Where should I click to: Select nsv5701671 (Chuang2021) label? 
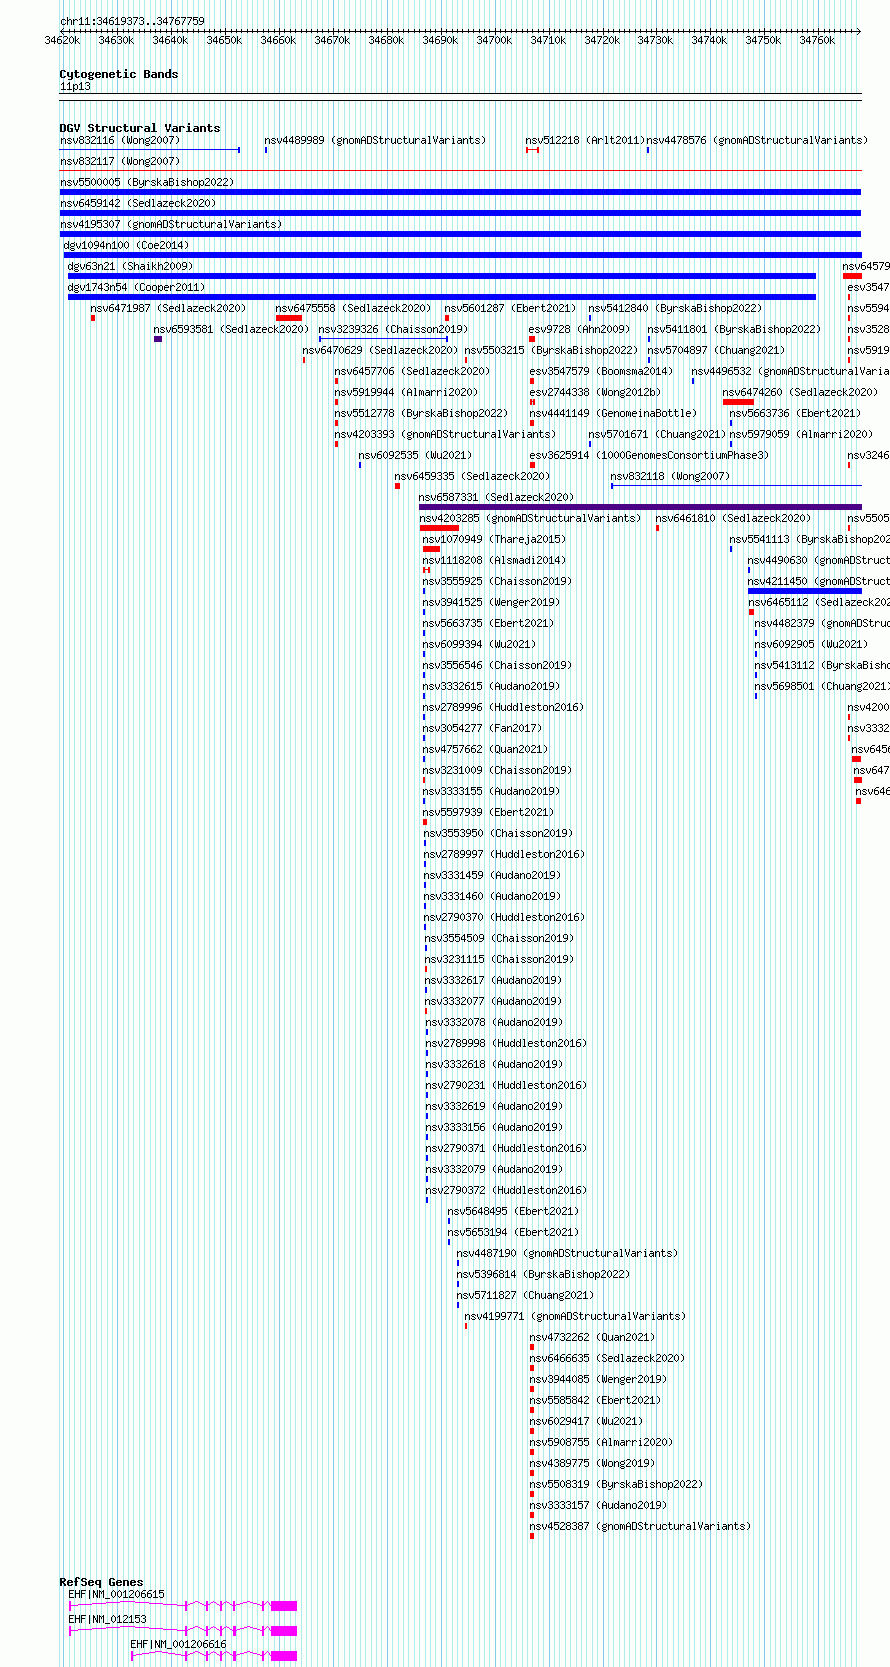coord(657,434)
